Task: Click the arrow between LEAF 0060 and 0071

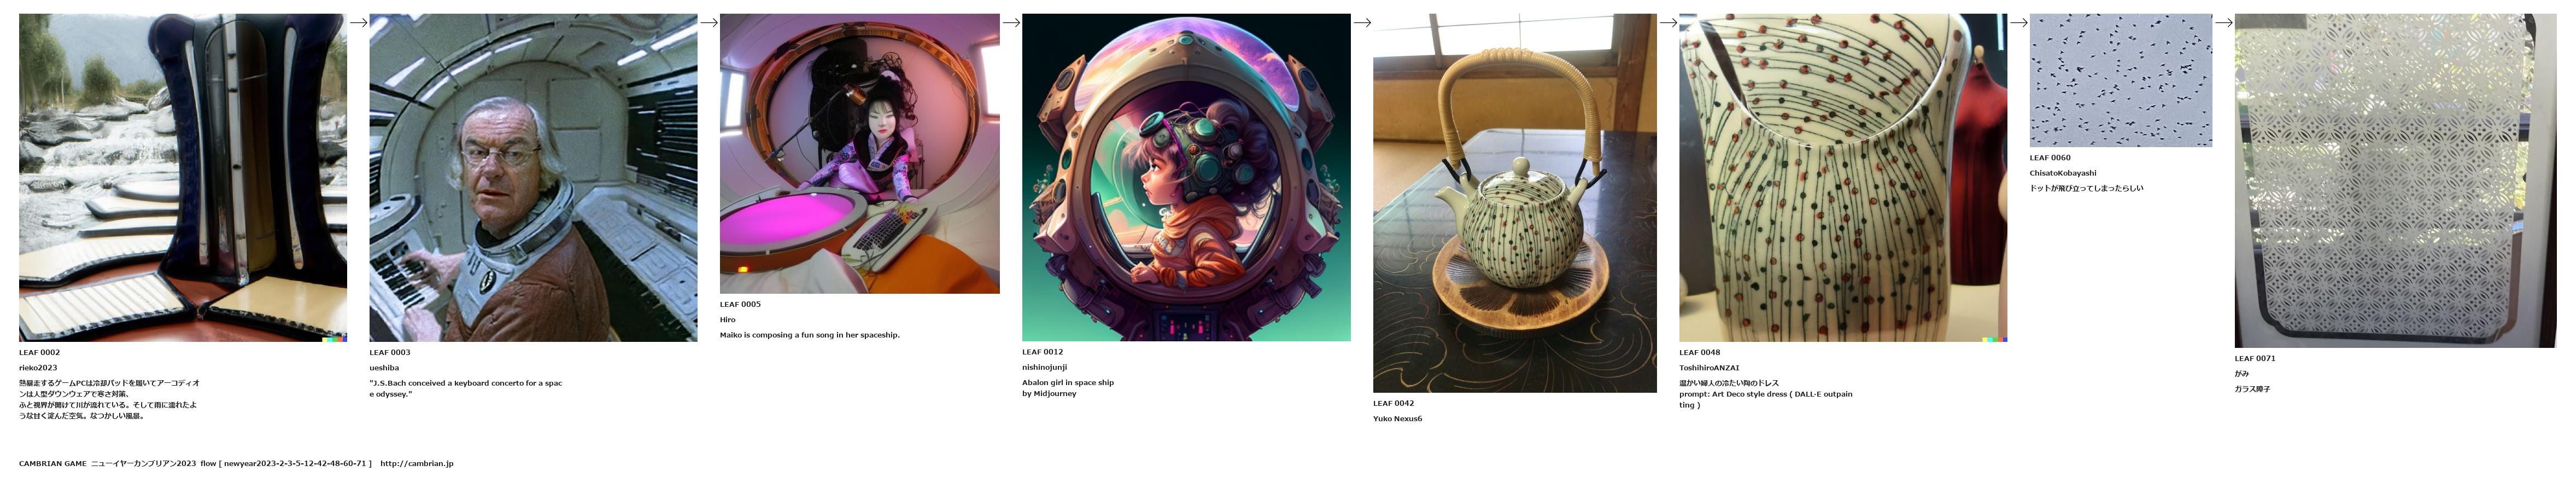Action: point(2223,22)
